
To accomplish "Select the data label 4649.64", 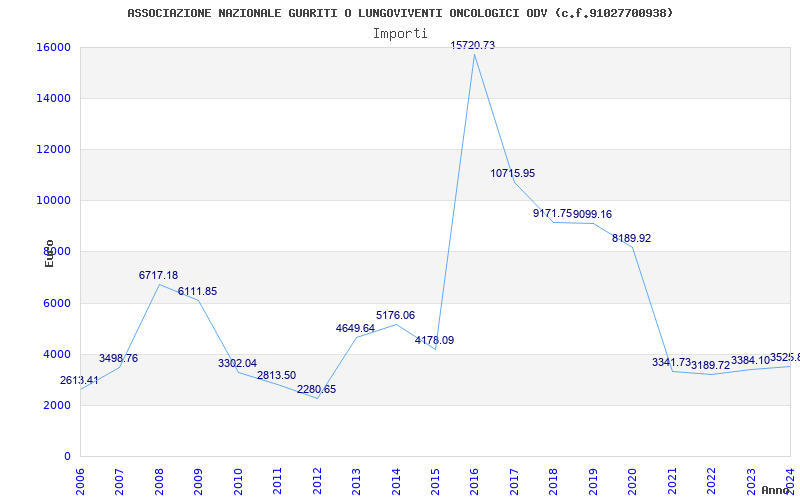I will click(x=355, y=328).
